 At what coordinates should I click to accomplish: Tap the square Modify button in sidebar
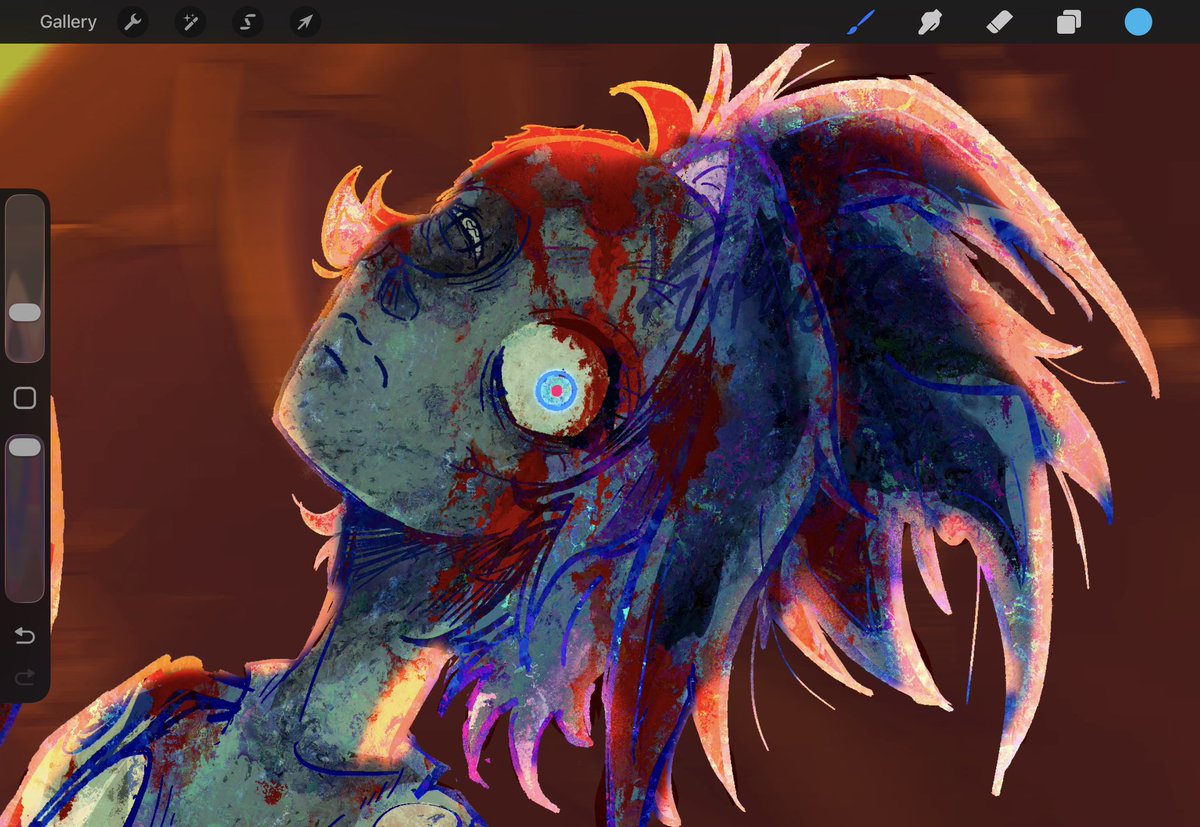click(25, 398)
